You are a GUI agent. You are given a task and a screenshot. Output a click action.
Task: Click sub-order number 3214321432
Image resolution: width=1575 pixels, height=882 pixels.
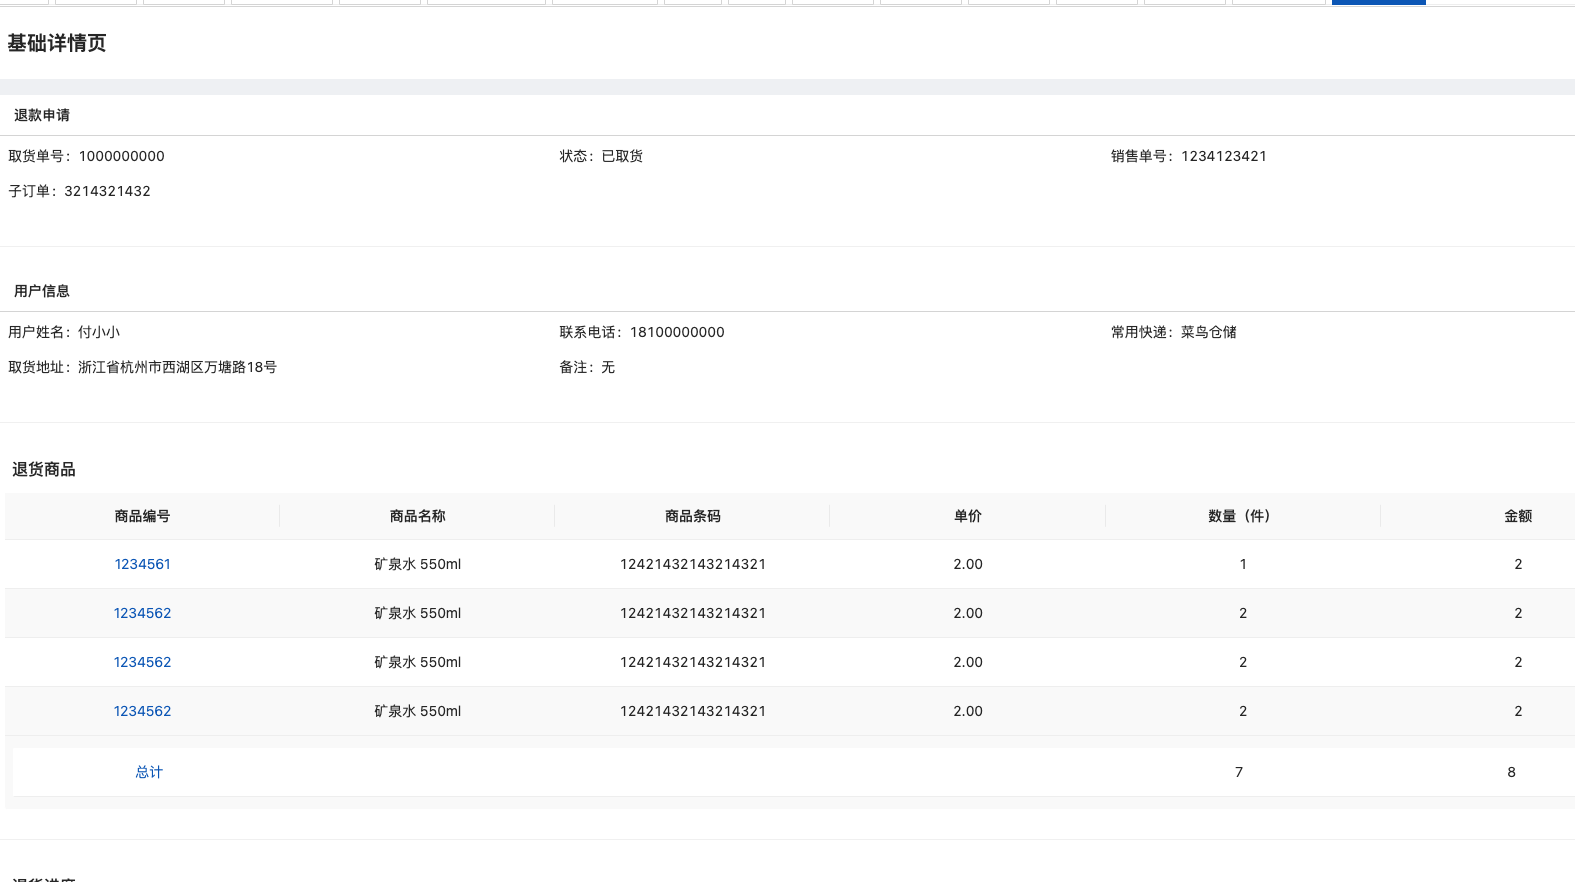[x=108, y=191]
